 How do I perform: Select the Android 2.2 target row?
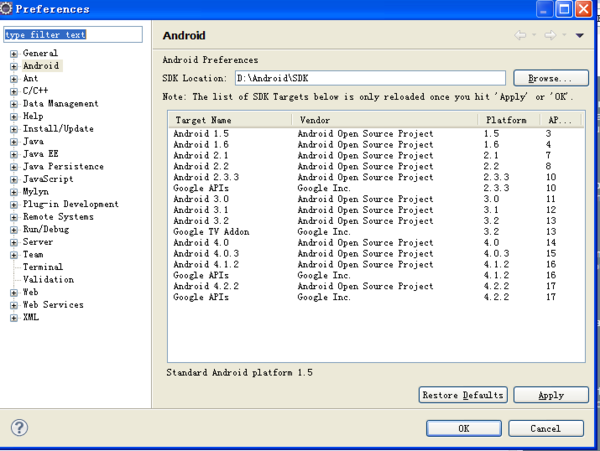click(x=376, y=166)
